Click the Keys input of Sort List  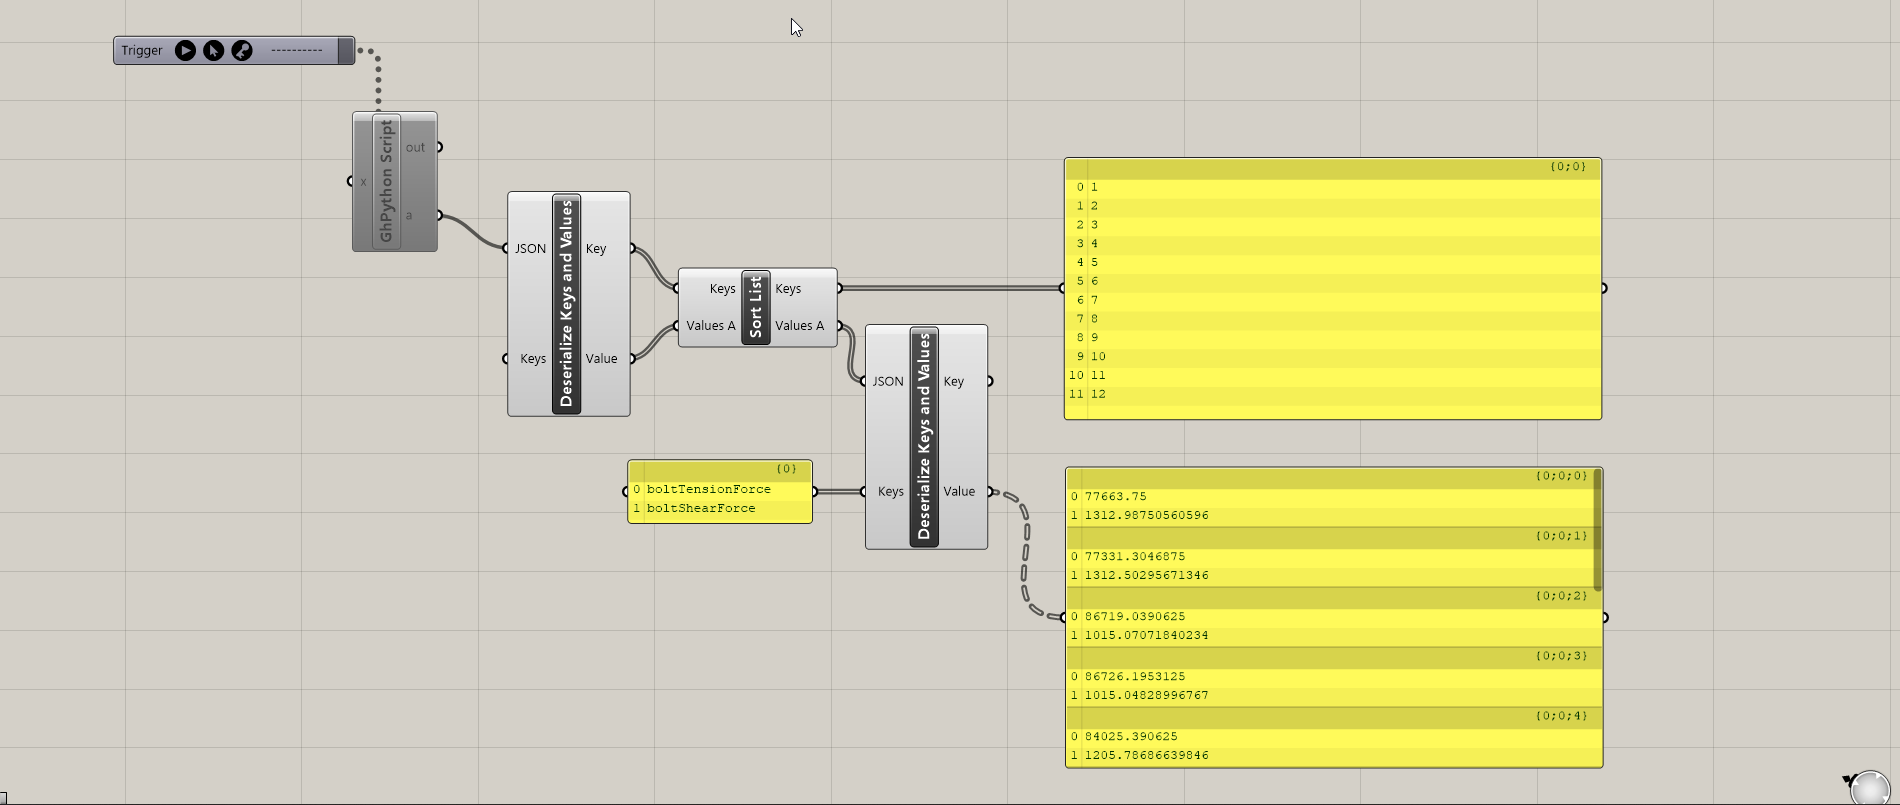click(x=722, y=288)
